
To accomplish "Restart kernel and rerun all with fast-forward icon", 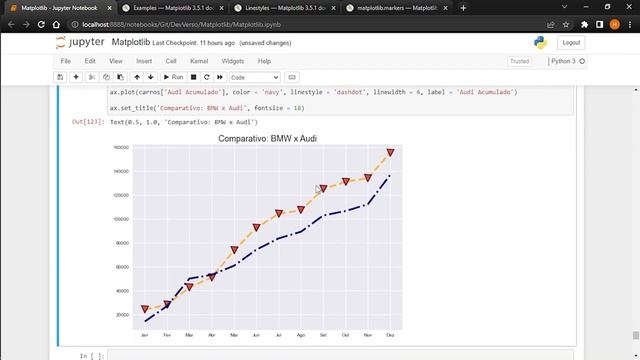I will (x=220, y=77).
